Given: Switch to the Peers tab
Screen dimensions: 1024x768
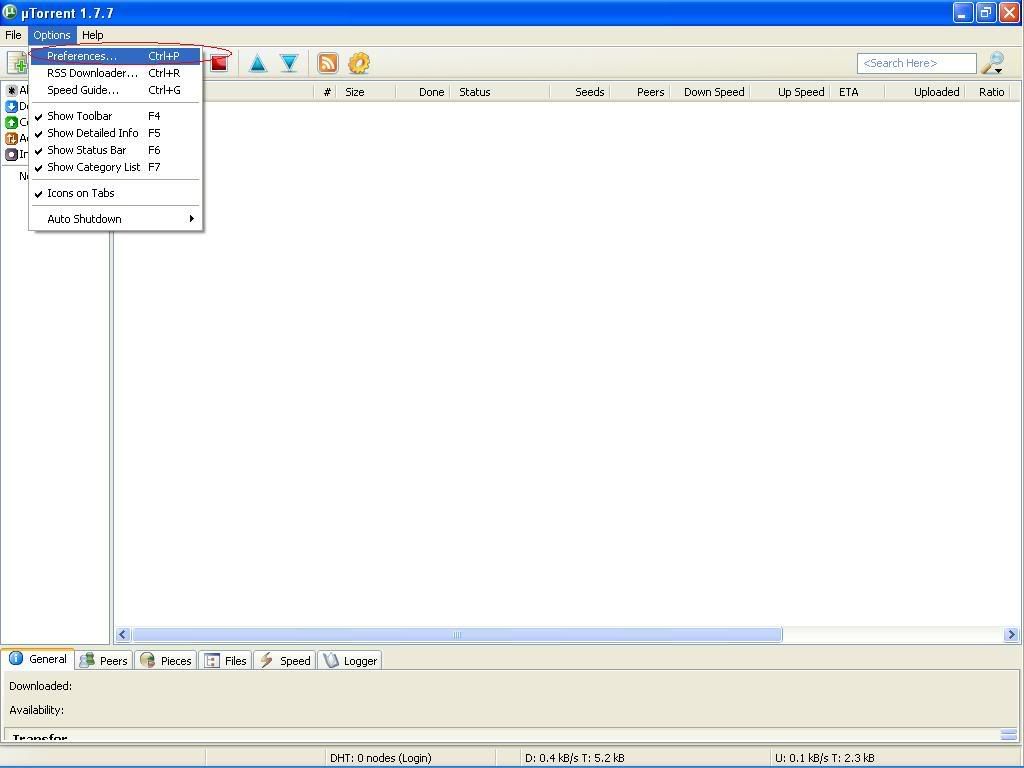Looking at the screenshot, I should point(105,660).
